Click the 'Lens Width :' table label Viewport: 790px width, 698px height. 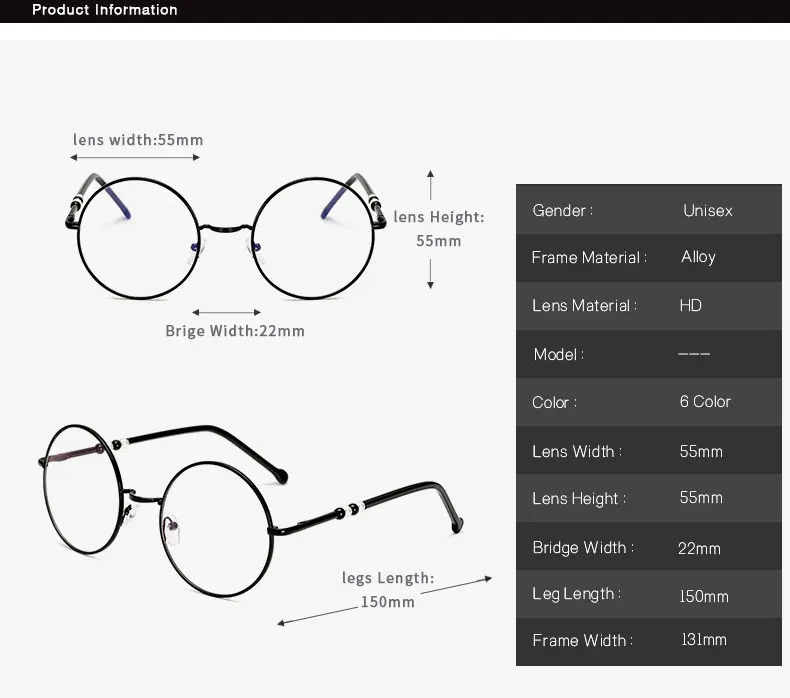[577, 451]
